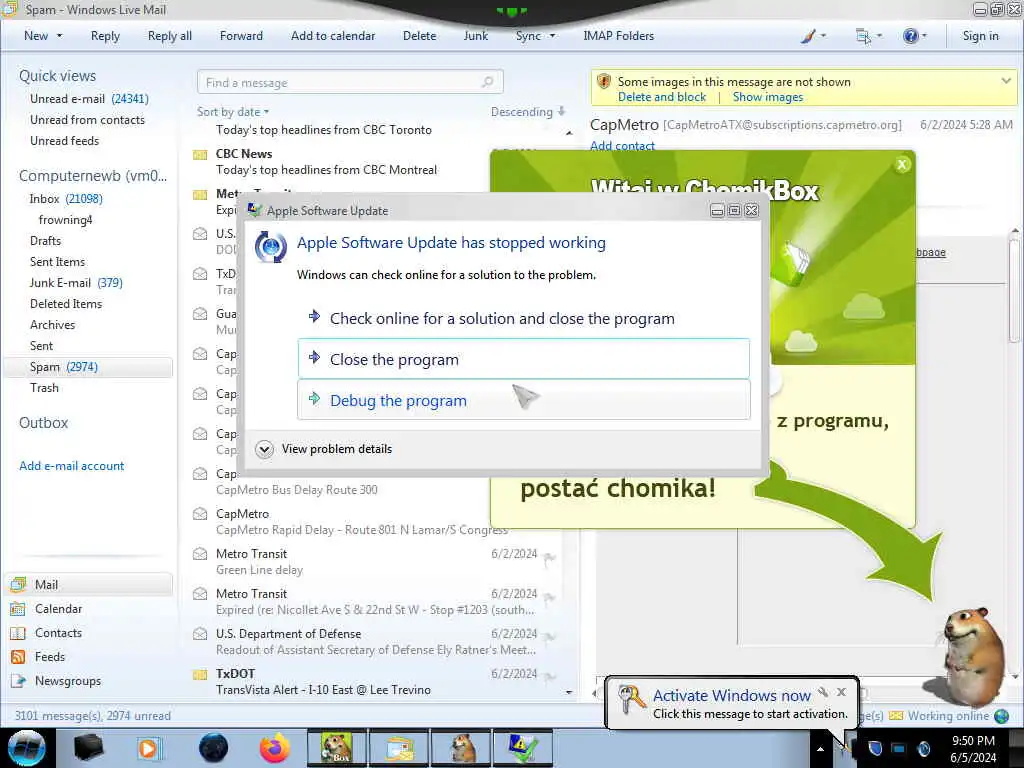
Task: Choose Close the program in the dialog
Action: (x=524, y=359)
